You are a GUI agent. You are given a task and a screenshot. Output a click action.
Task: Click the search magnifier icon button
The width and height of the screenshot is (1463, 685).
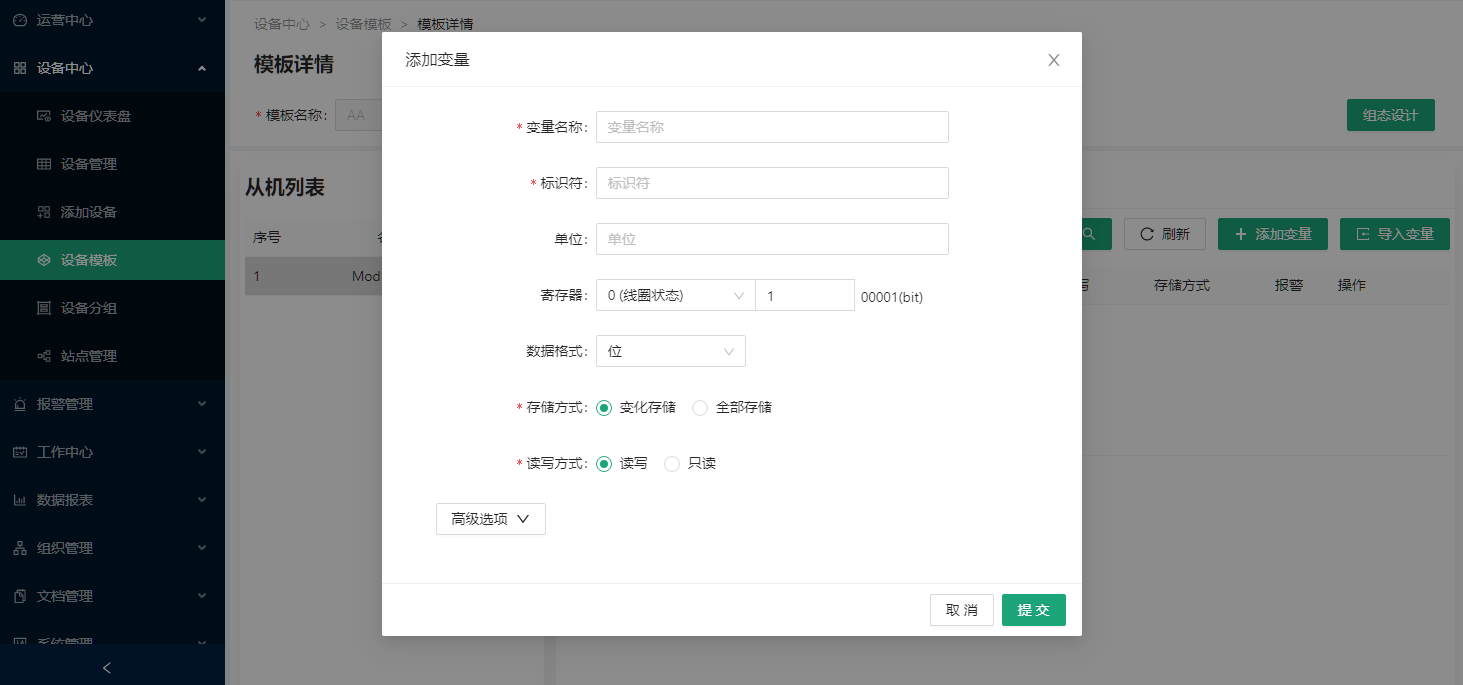point(1090,234)
